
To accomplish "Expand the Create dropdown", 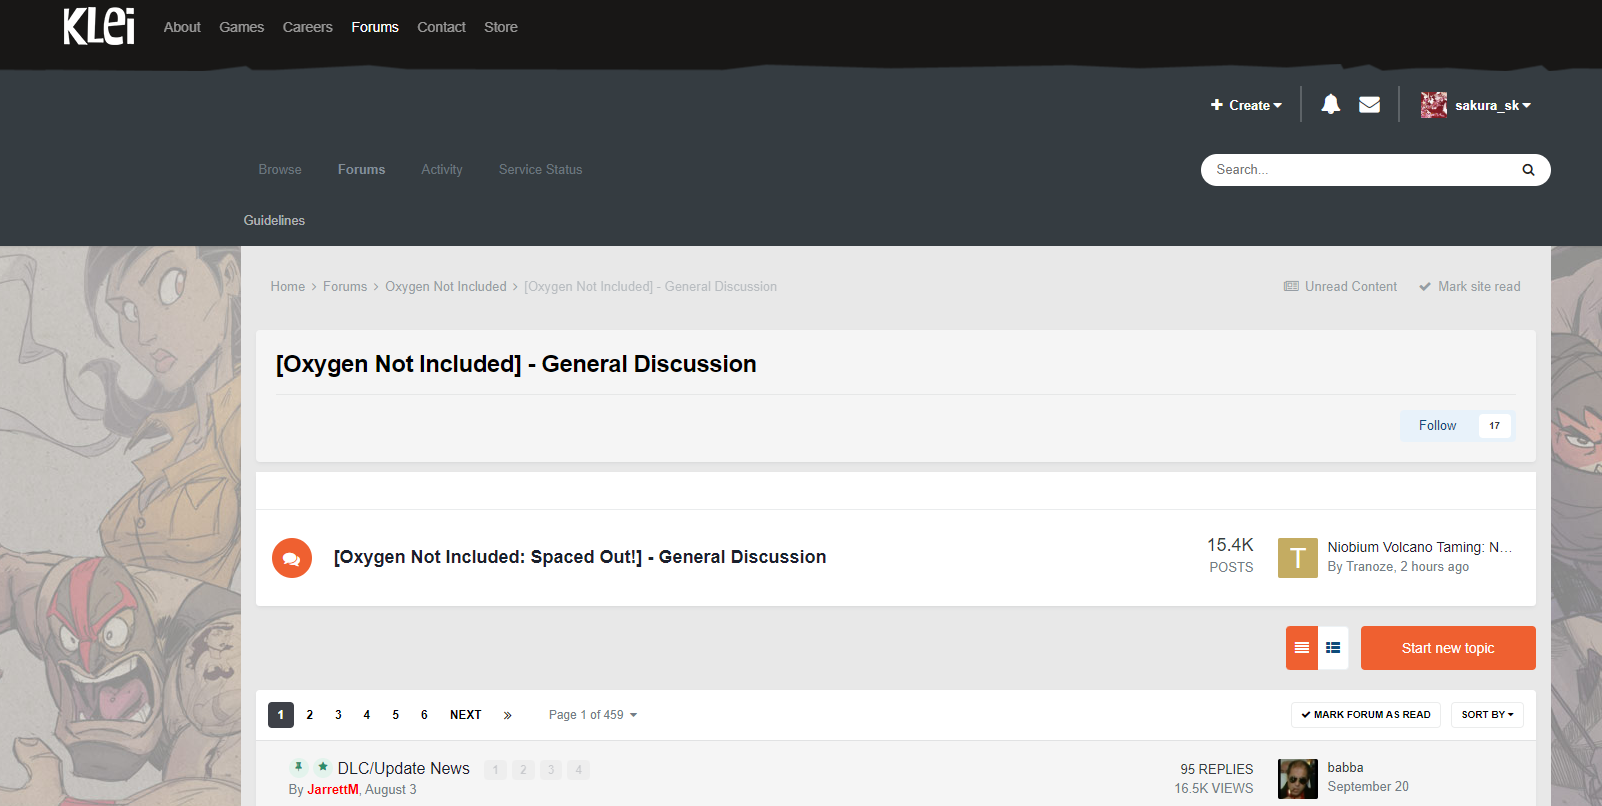I will point(1246,105).
